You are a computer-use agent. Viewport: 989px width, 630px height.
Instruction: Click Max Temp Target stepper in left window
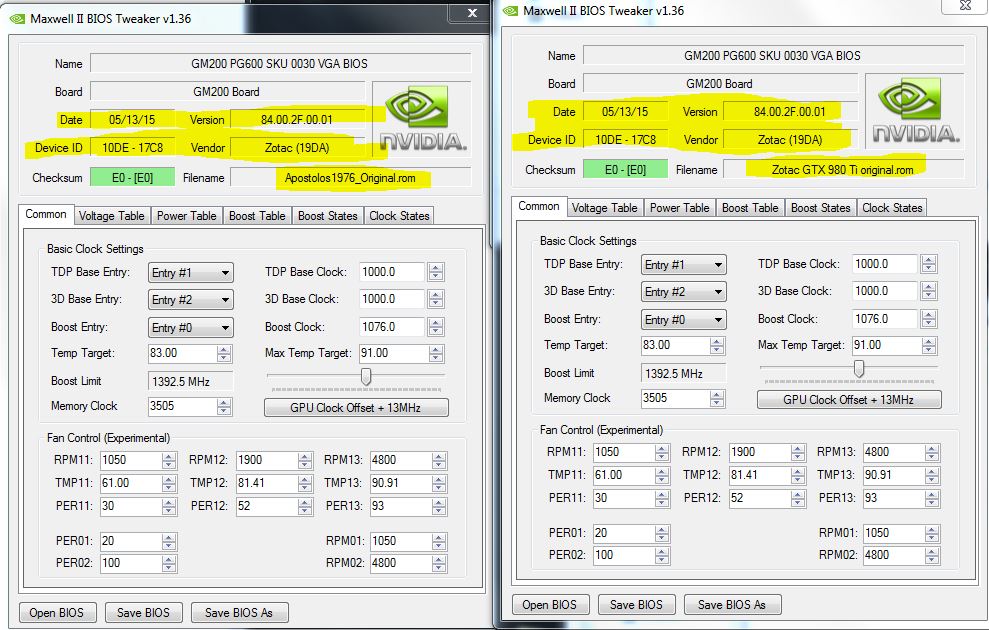pyautogui.click(x=436, y=353)
